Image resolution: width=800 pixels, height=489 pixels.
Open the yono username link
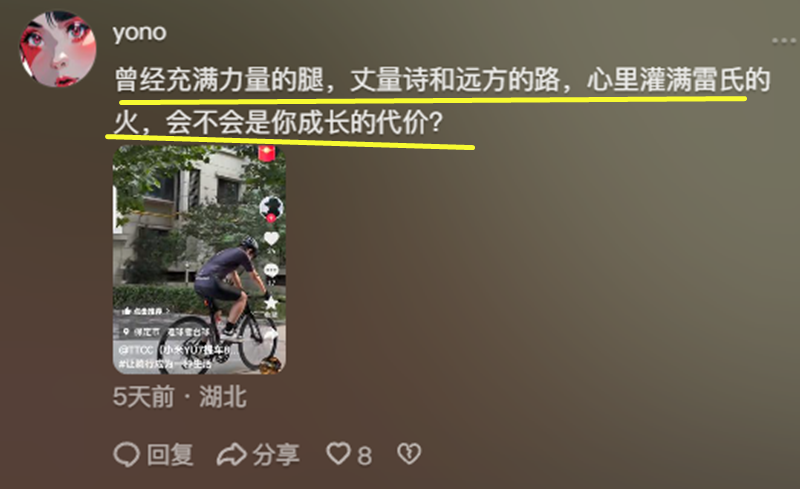coord(139,33)
